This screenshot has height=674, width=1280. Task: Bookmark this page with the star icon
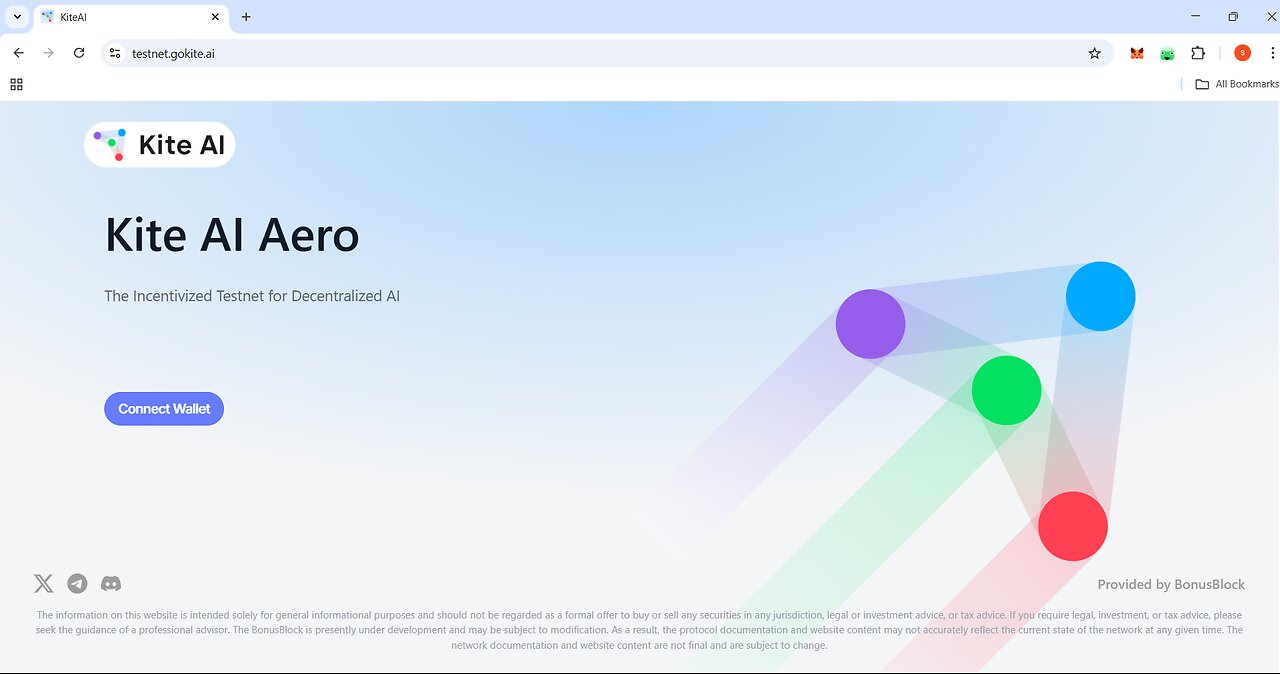1094,53
